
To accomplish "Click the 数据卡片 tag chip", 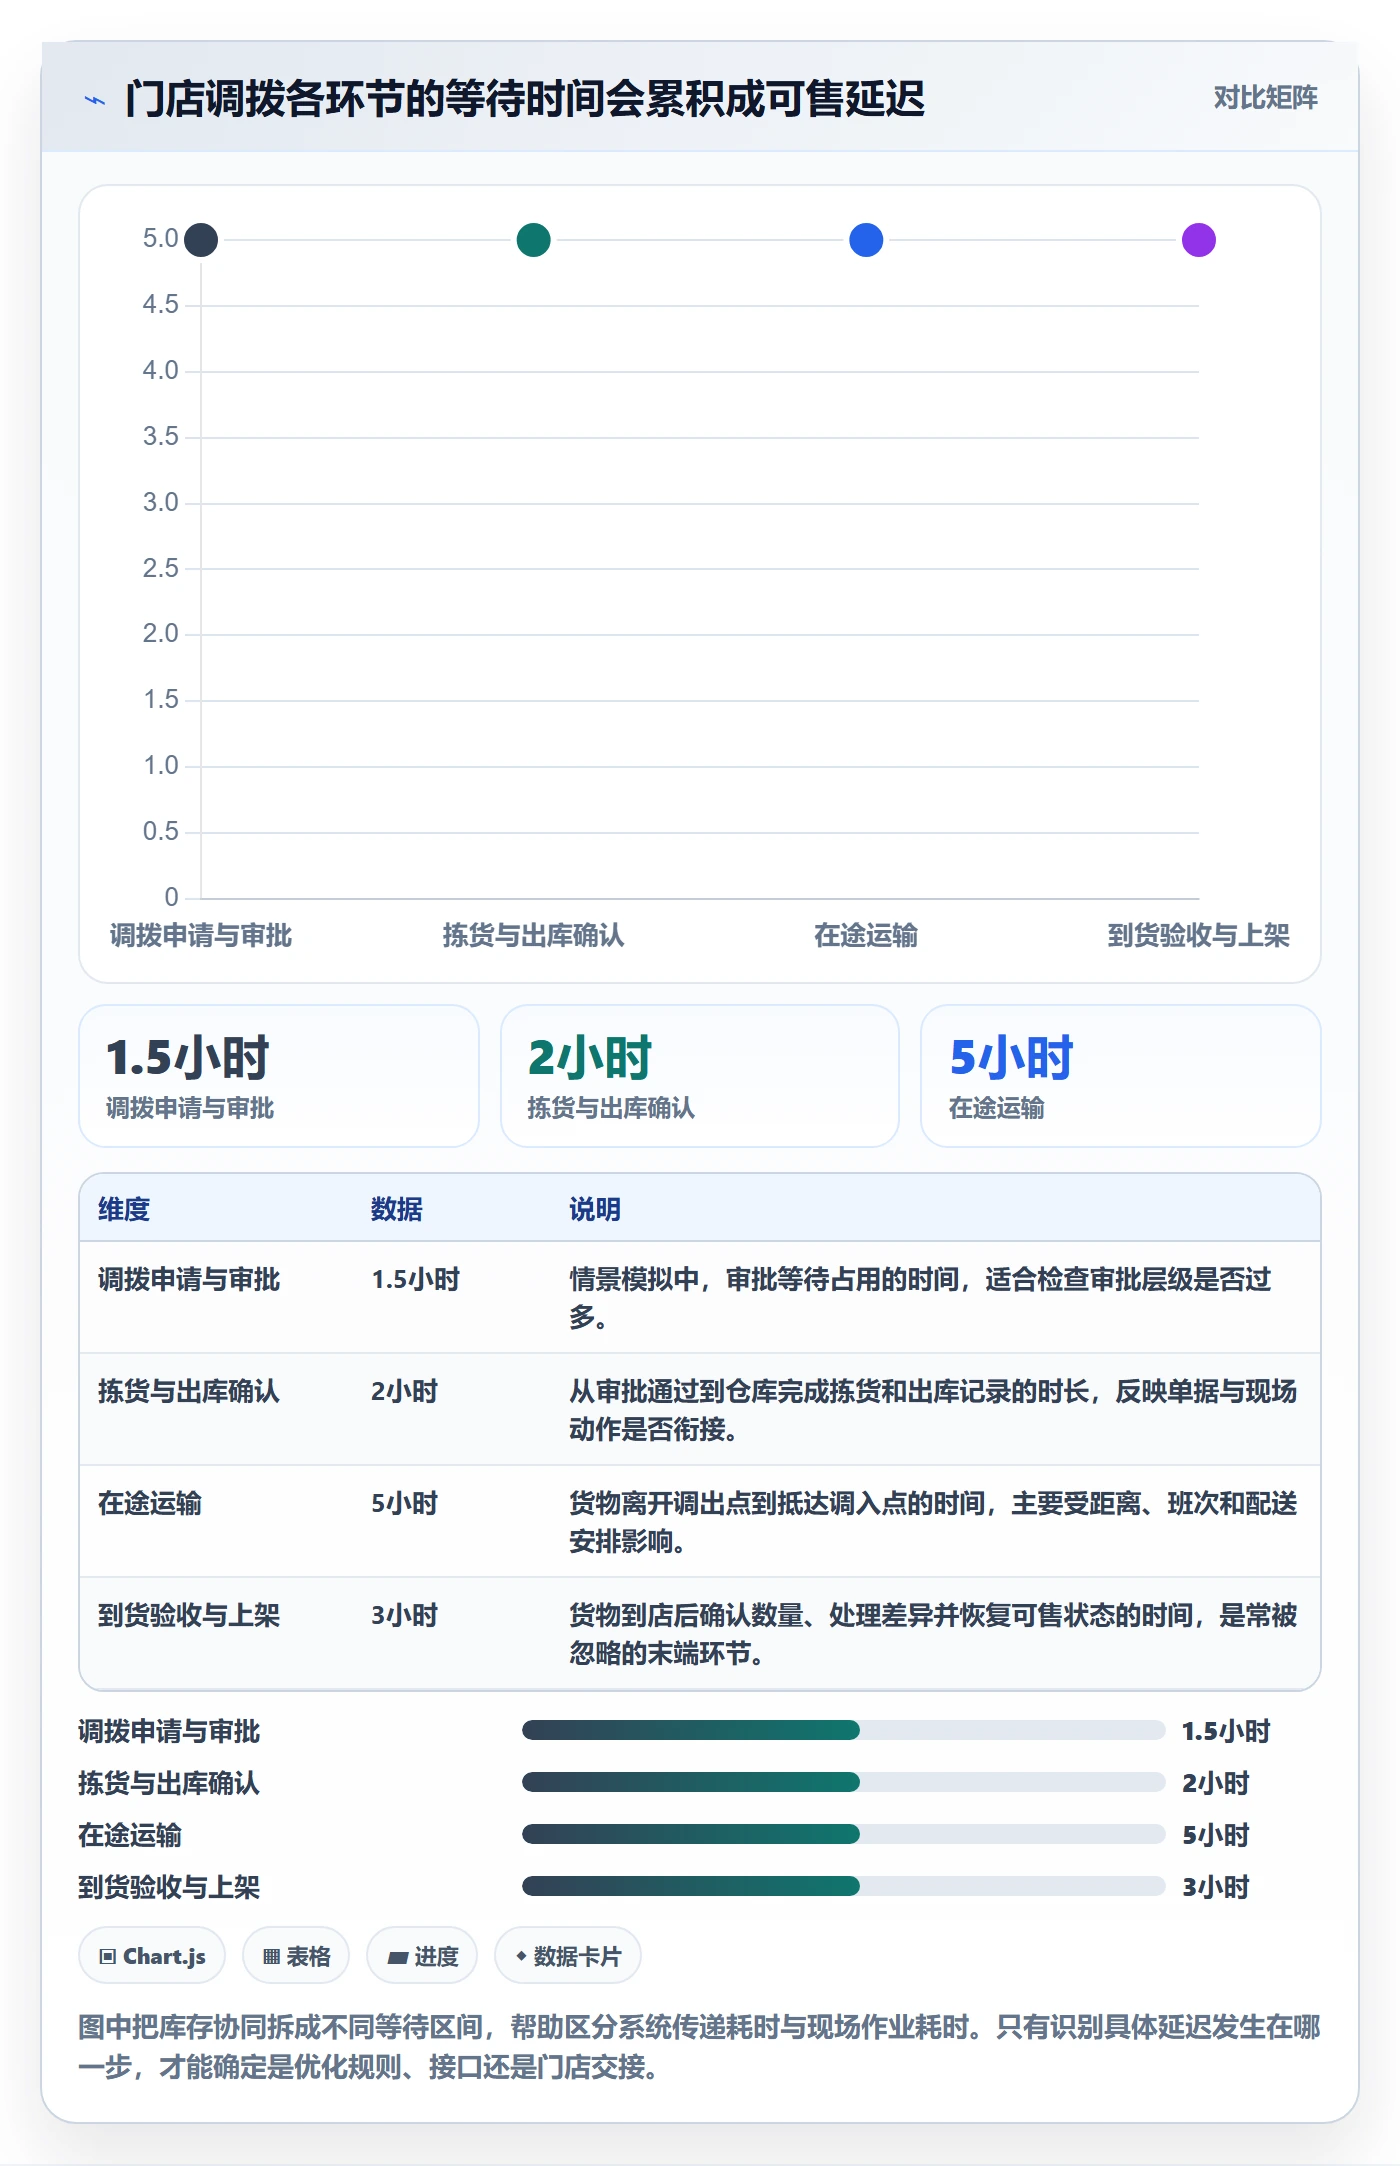I will coord(568,1955).
